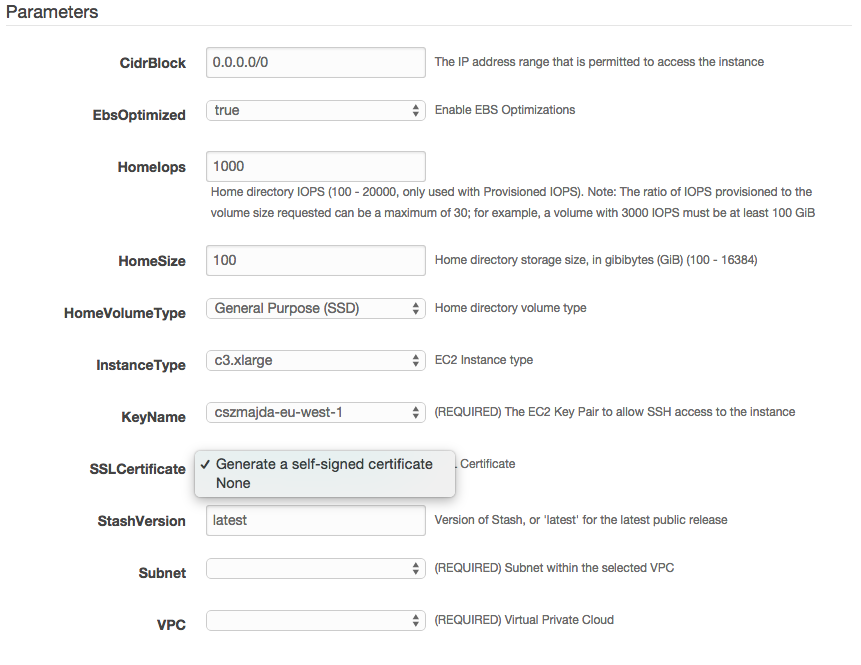Viewport: 861px width, 665px height.
Task: Open the VPC dropdown
Action: tap(316, 621)
